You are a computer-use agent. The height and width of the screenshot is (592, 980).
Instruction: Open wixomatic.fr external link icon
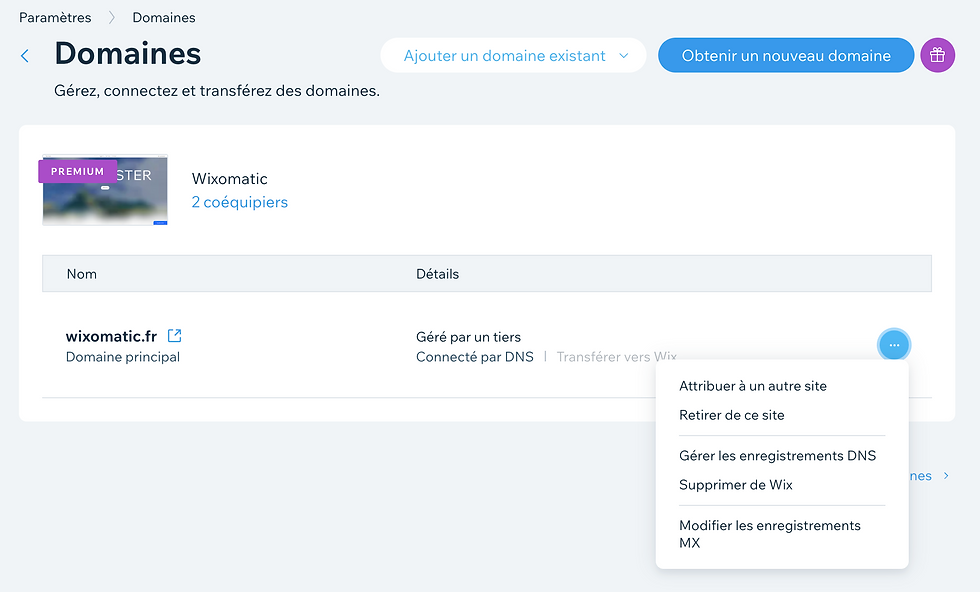[x=174, y=336]
